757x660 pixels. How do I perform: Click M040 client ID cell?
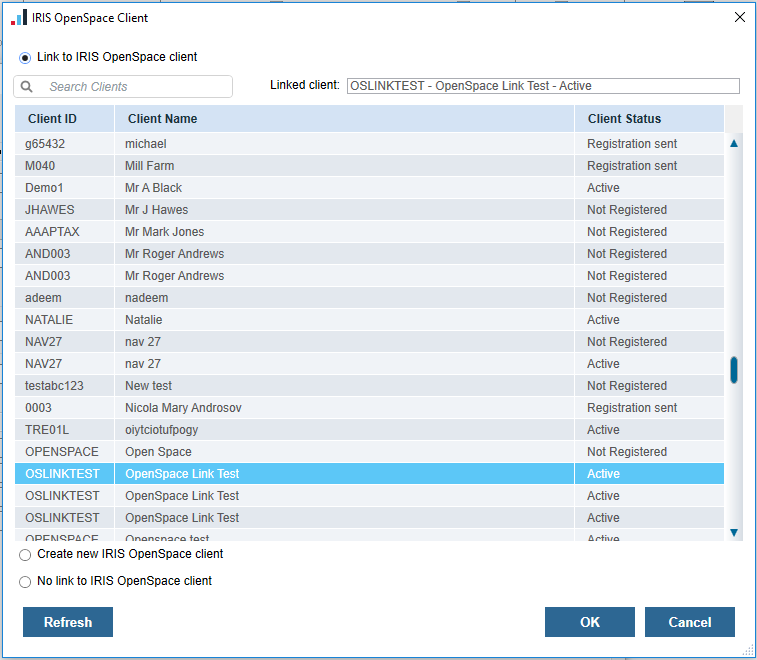tap(65, 166)
